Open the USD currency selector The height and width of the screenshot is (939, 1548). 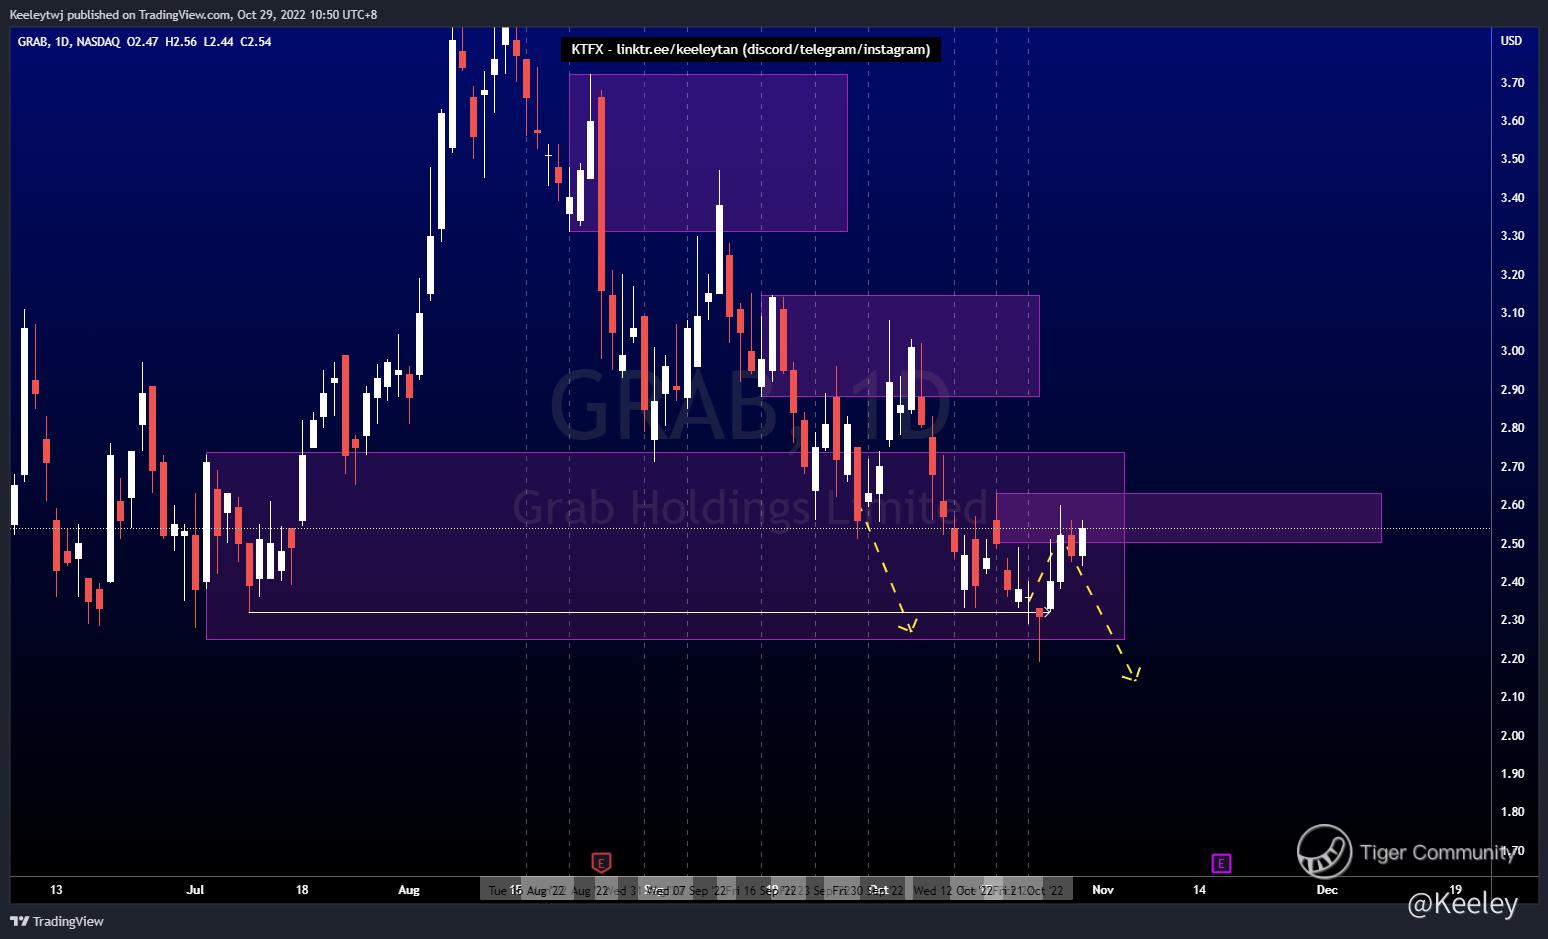point(1511,41)
